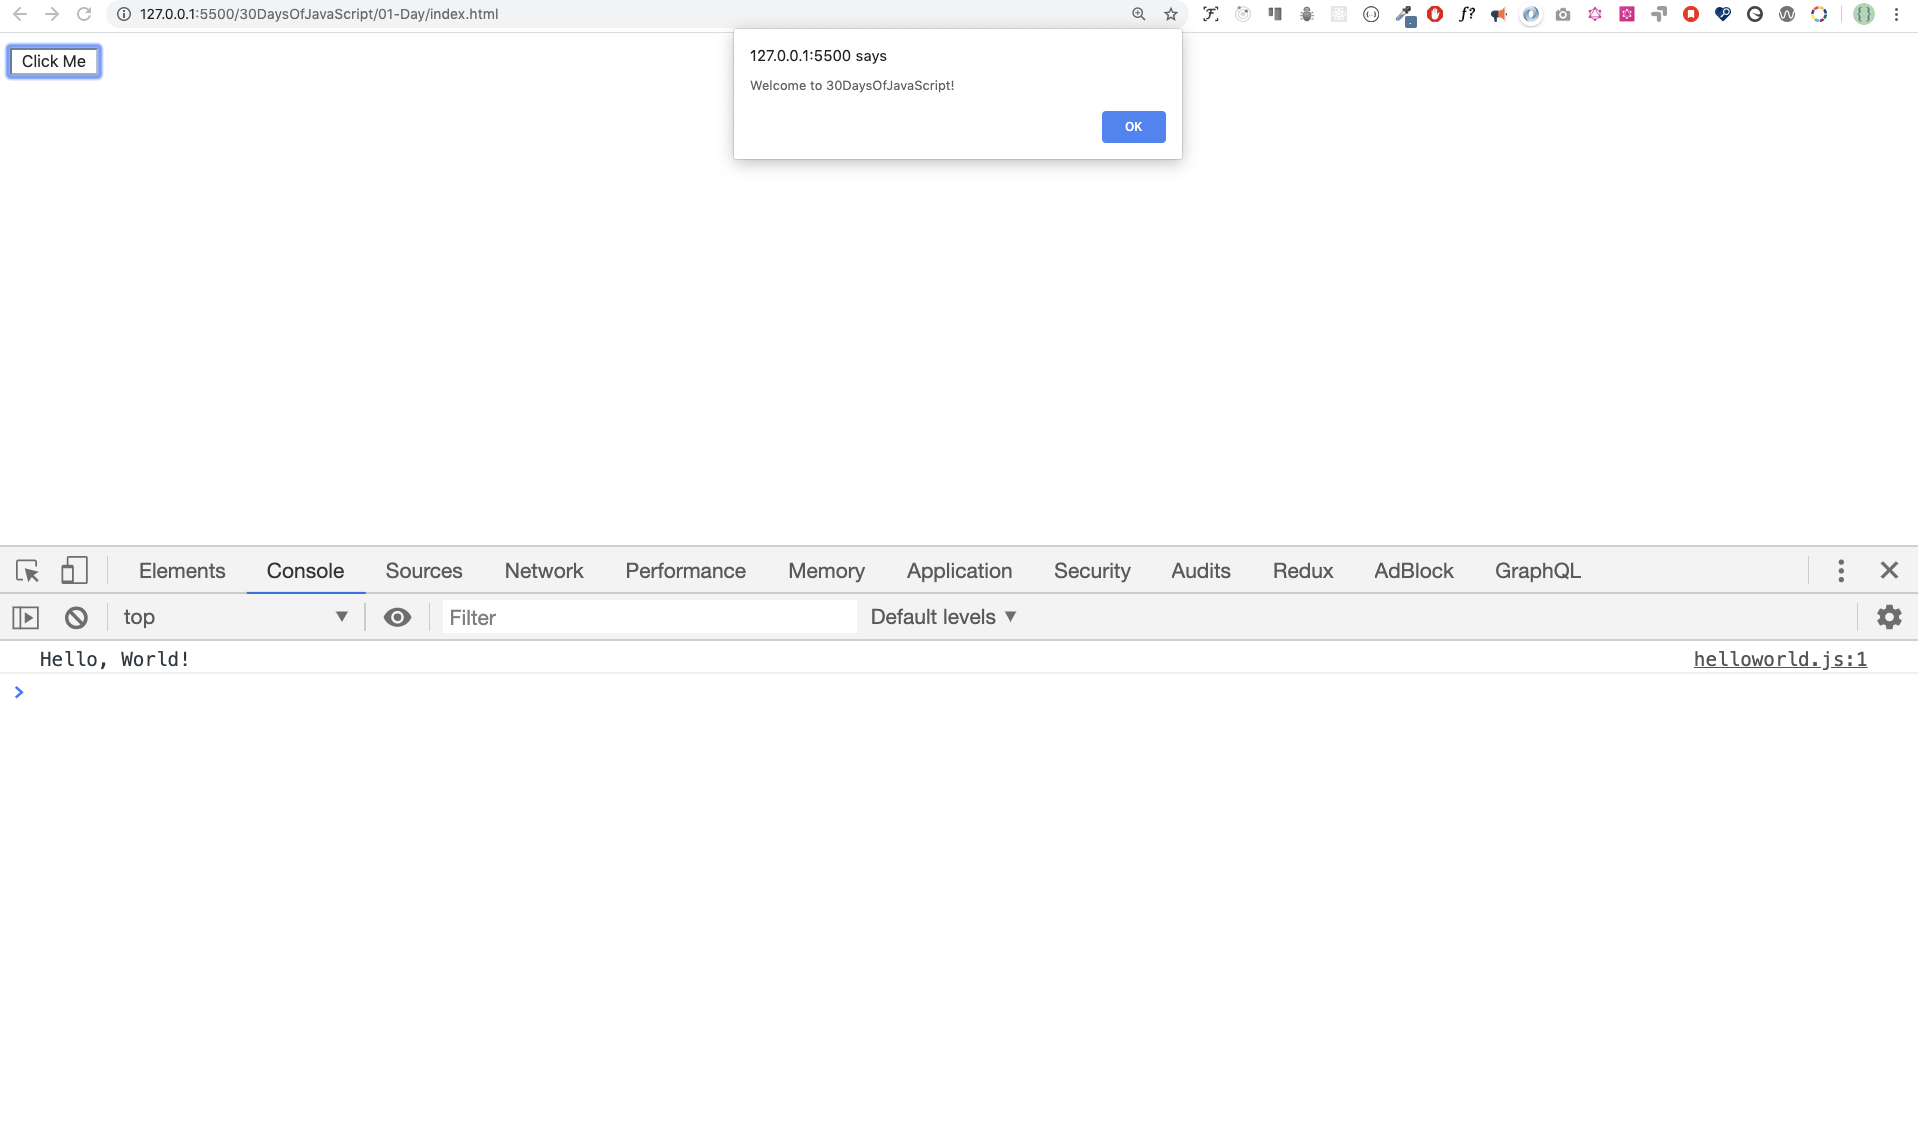Screen dimensions: 1918x1146
Task: Open the DevTools three-dot customize menu
Action: click(x=1840, y=570)
